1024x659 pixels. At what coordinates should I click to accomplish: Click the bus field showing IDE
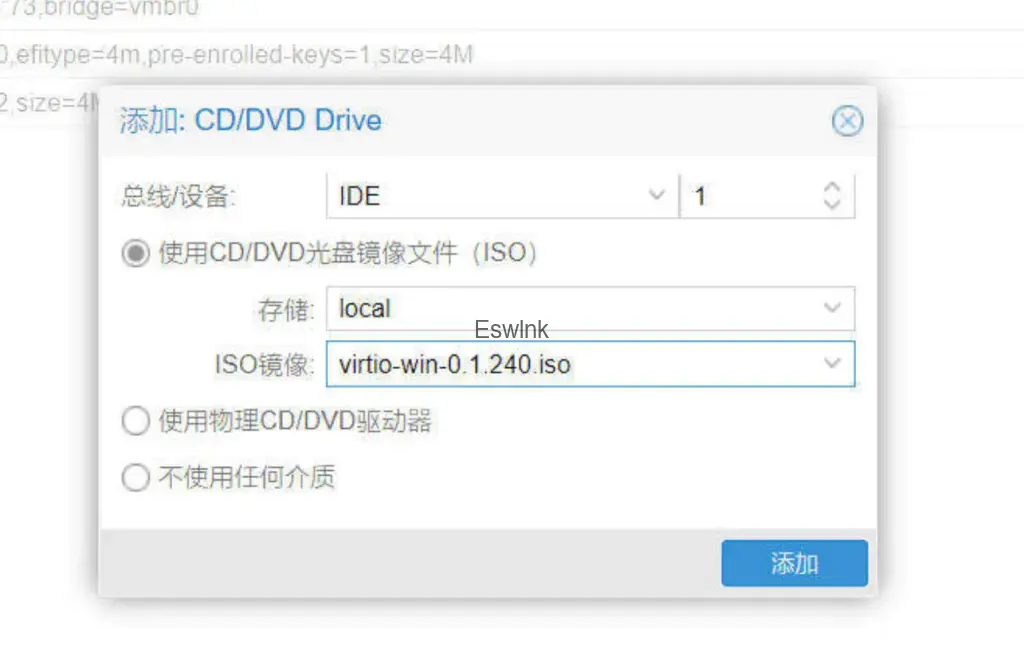[x=502, y=195]
